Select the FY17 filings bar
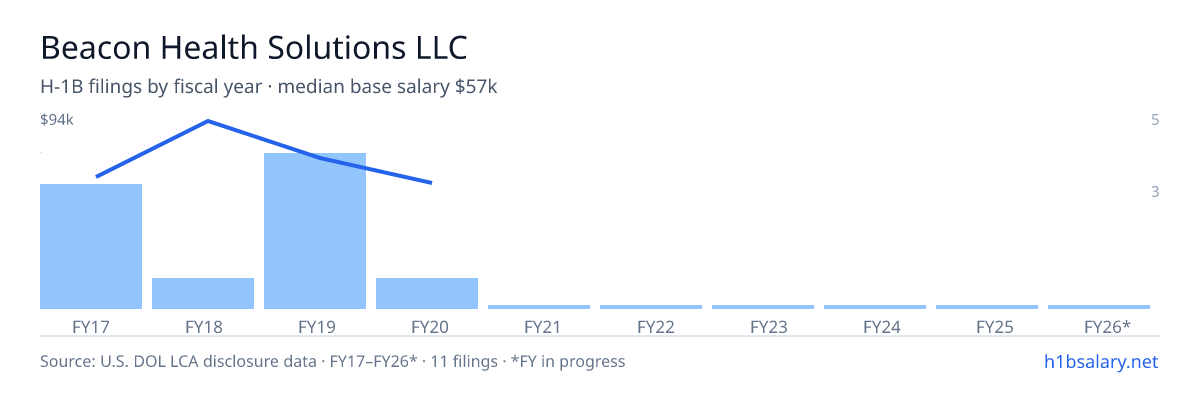 tap(91, 246)
